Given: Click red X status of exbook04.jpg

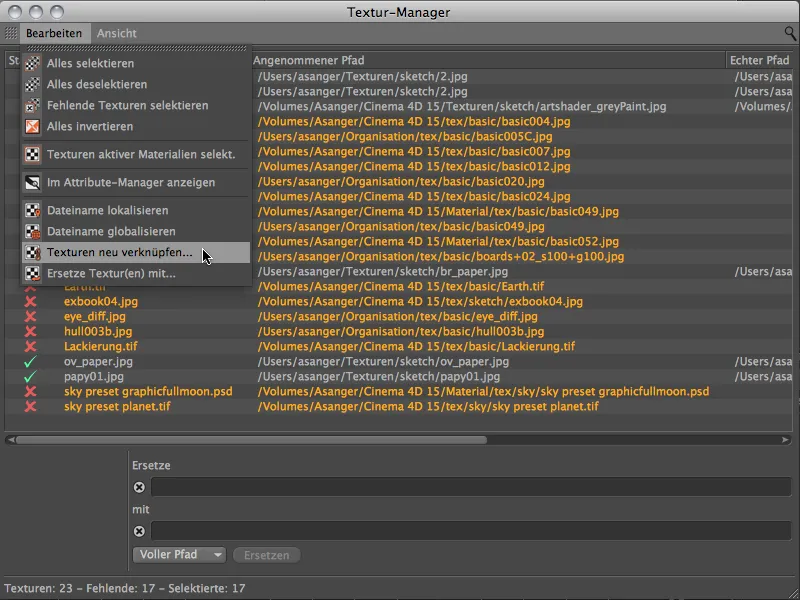Looking at the screenshot, I should click(x=31, y=302).
